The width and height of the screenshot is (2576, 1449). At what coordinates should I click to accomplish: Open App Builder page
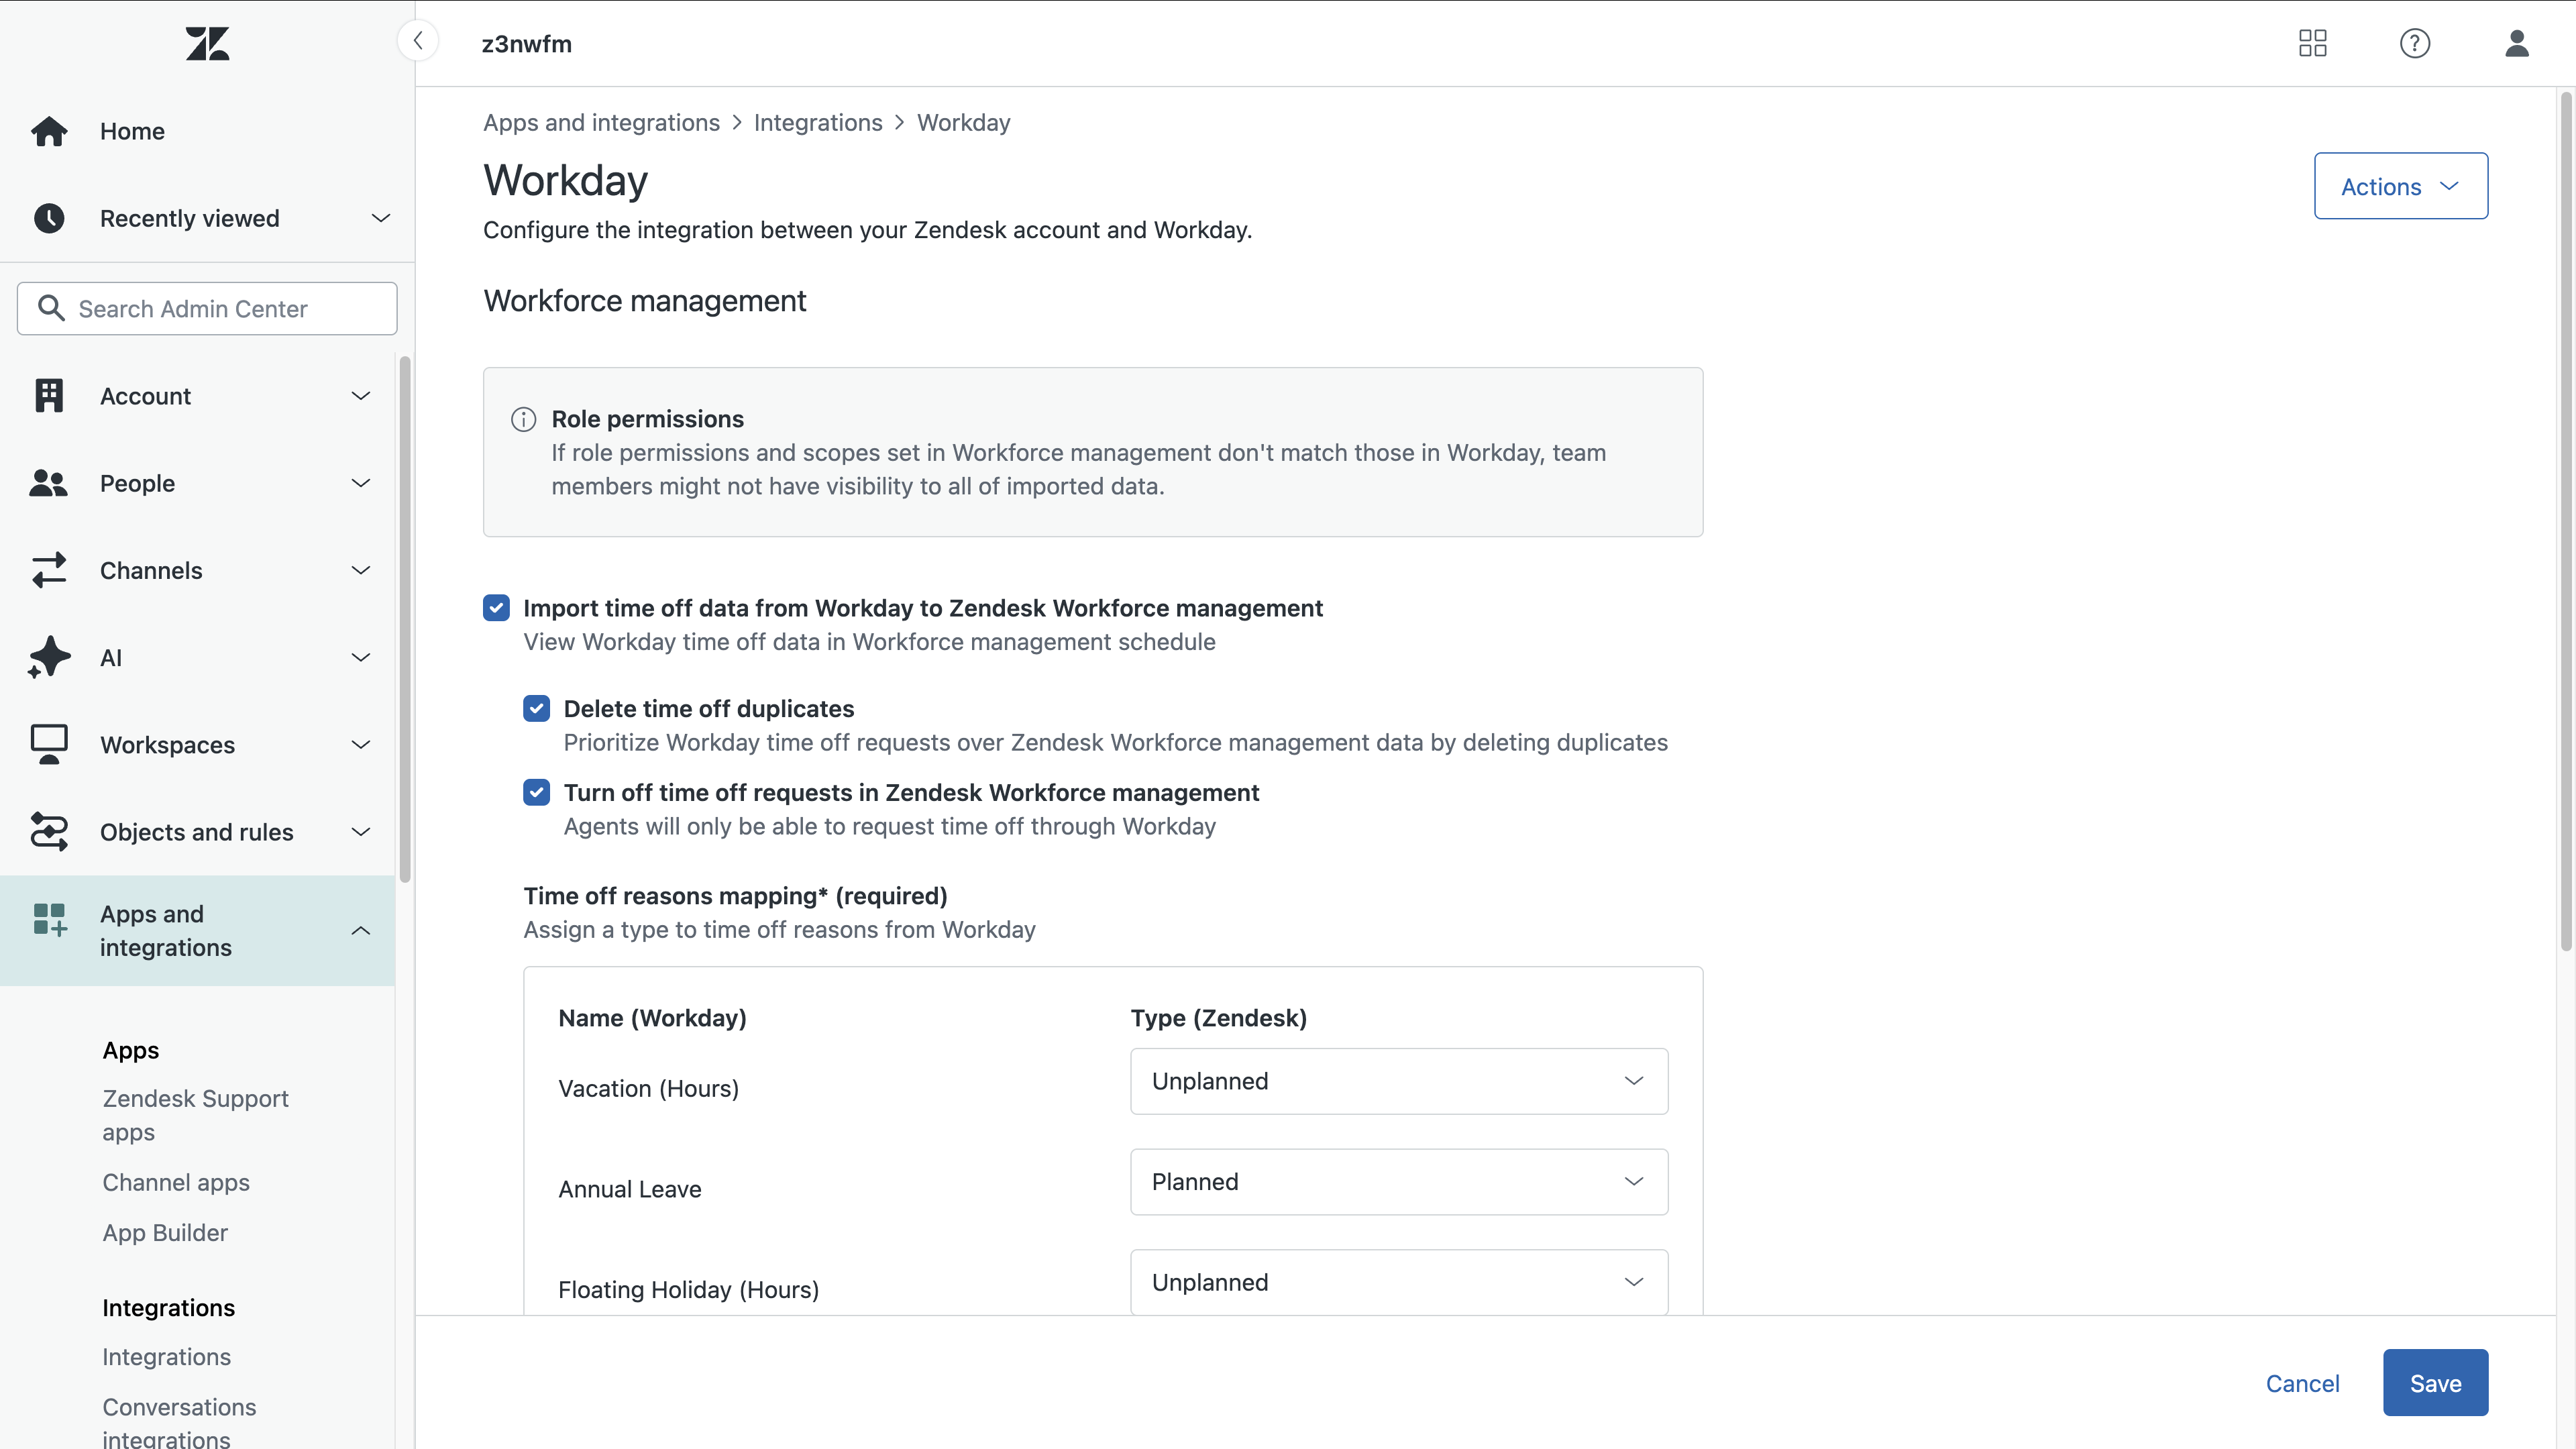(x=165, y=1232)
